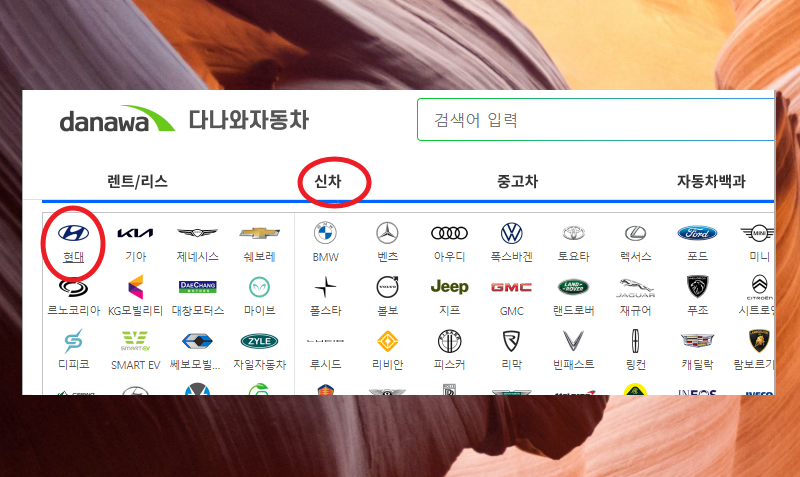Image resolution: width=800 pixels, height=477 pixels.
Task: Click the danawa logo
Action: [x=117, y=119]
